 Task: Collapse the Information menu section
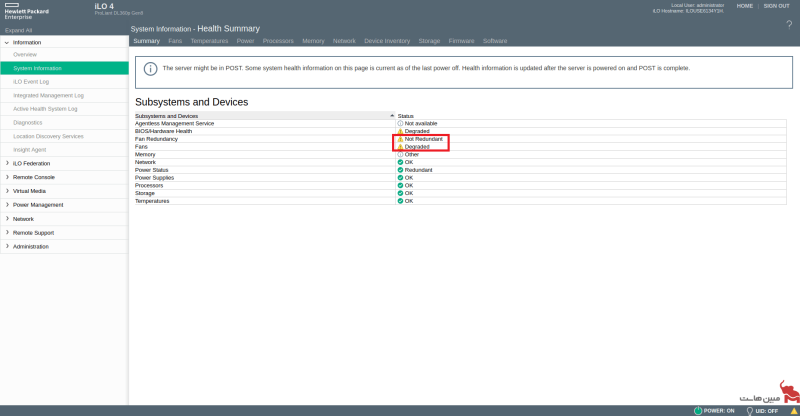point(7,42)
